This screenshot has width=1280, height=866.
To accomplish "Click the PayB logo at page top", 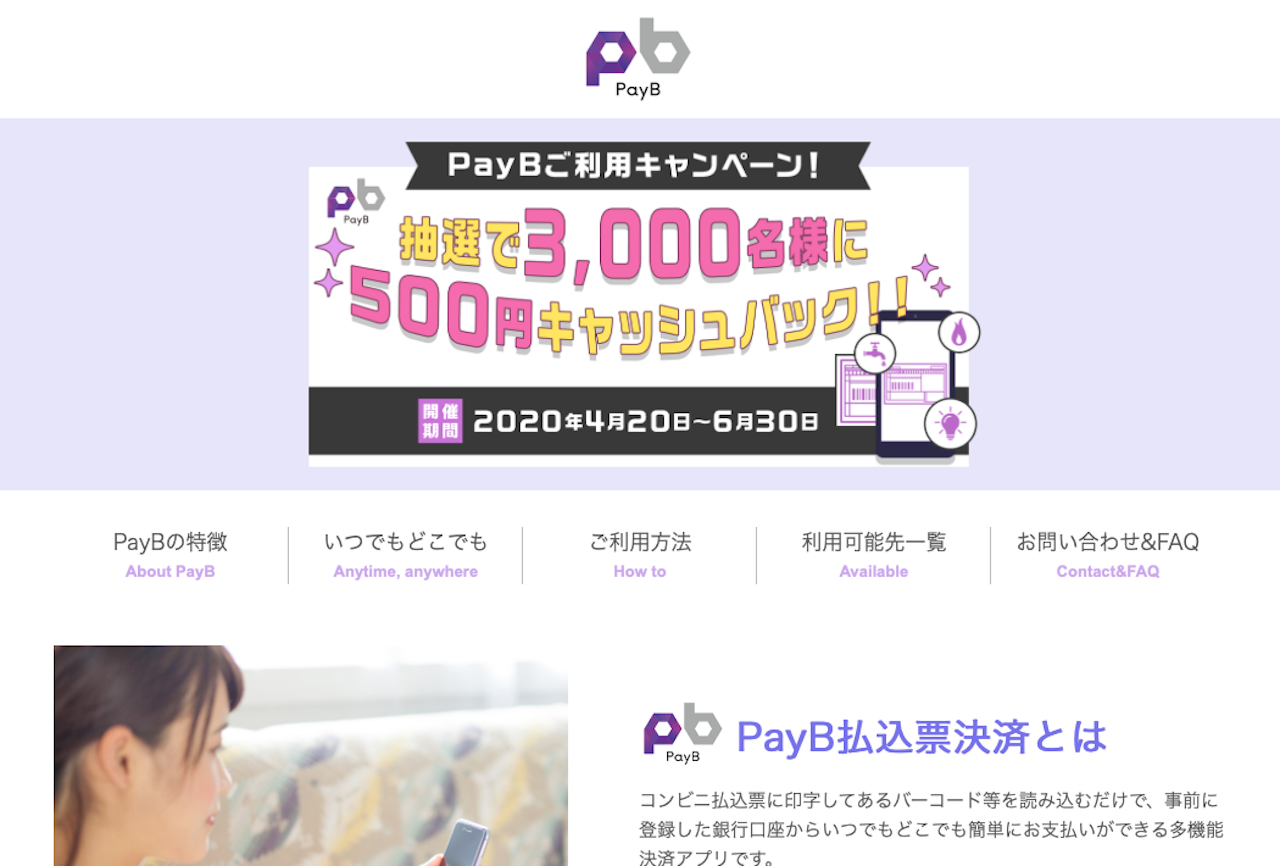I will click(x=638, y=58).
